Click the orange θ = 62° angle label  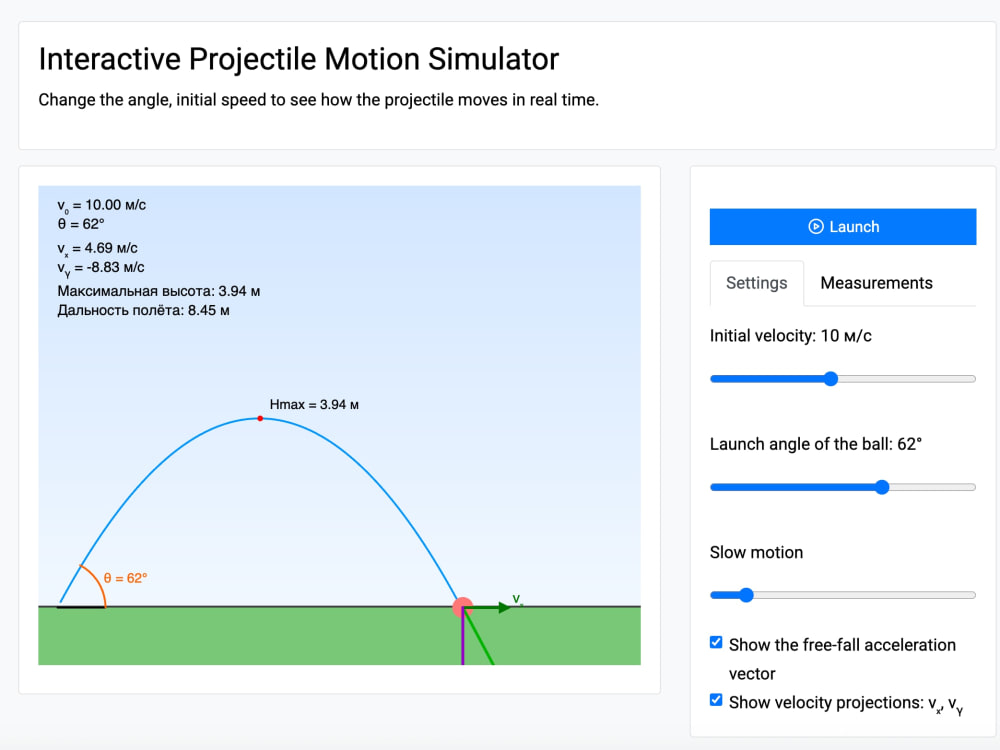[x=126, y=578]
